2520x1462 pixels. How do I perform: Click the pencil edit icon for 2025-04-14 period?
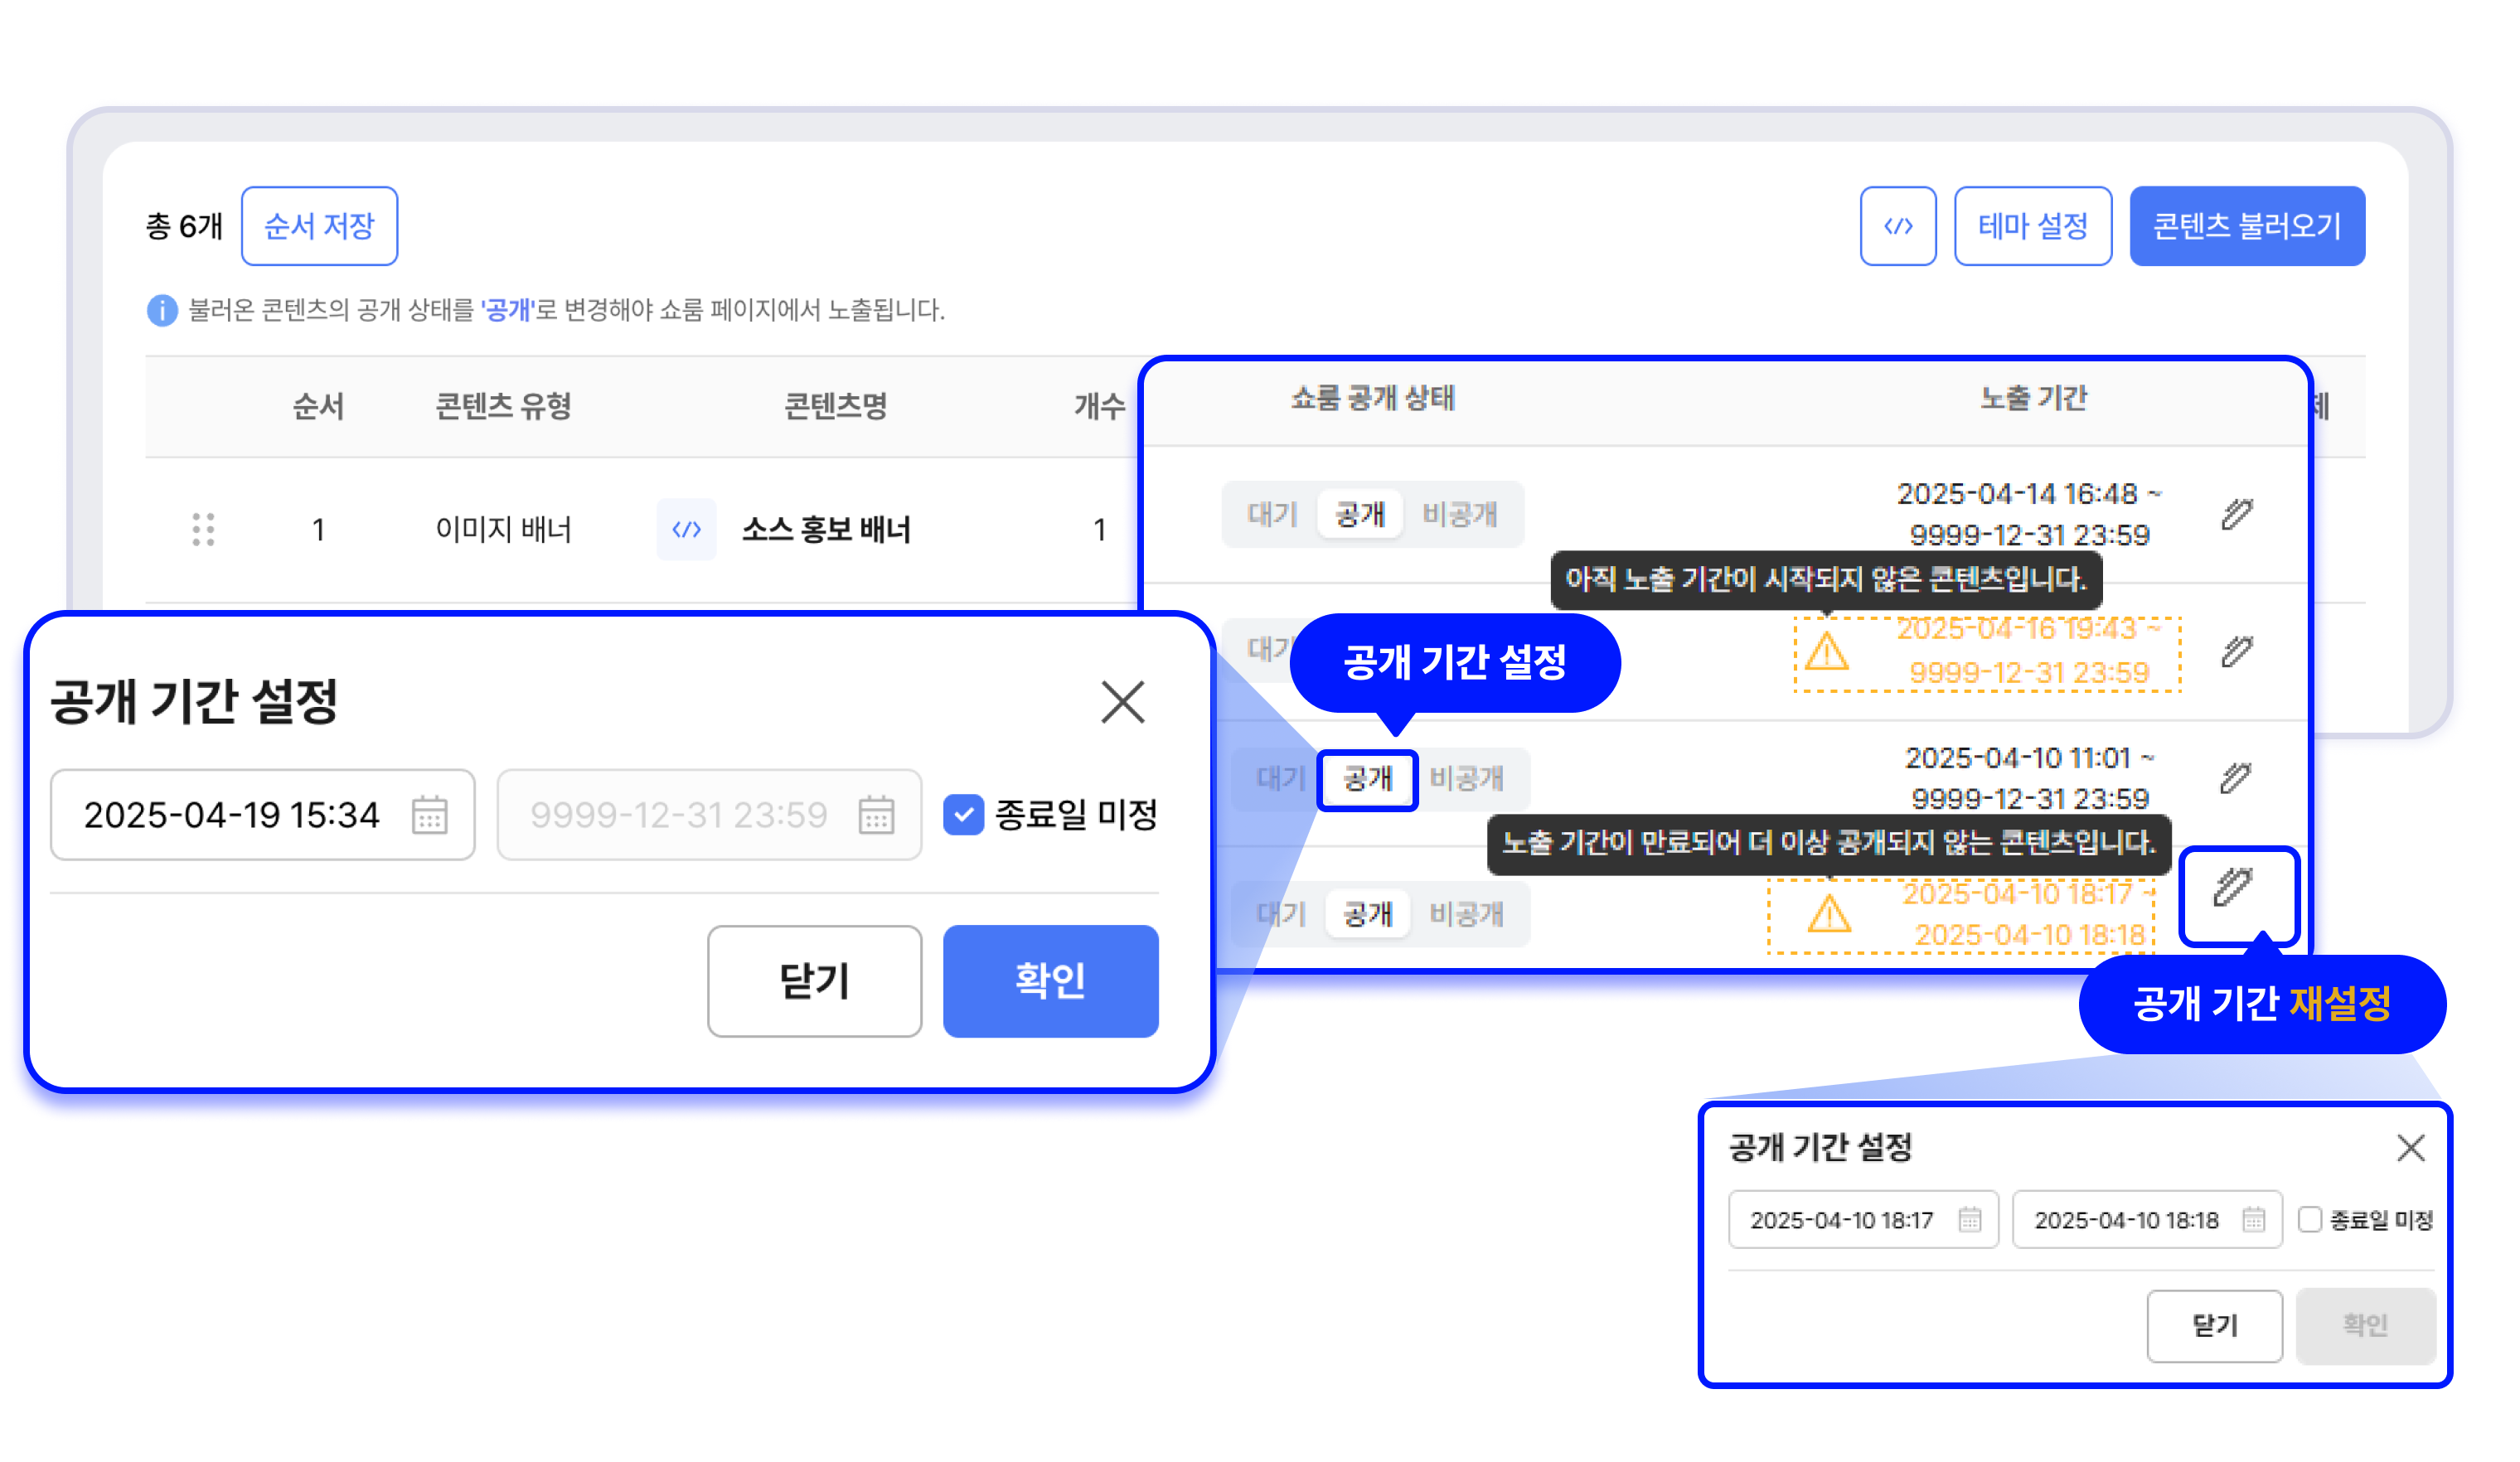(x=2236, y=514)
